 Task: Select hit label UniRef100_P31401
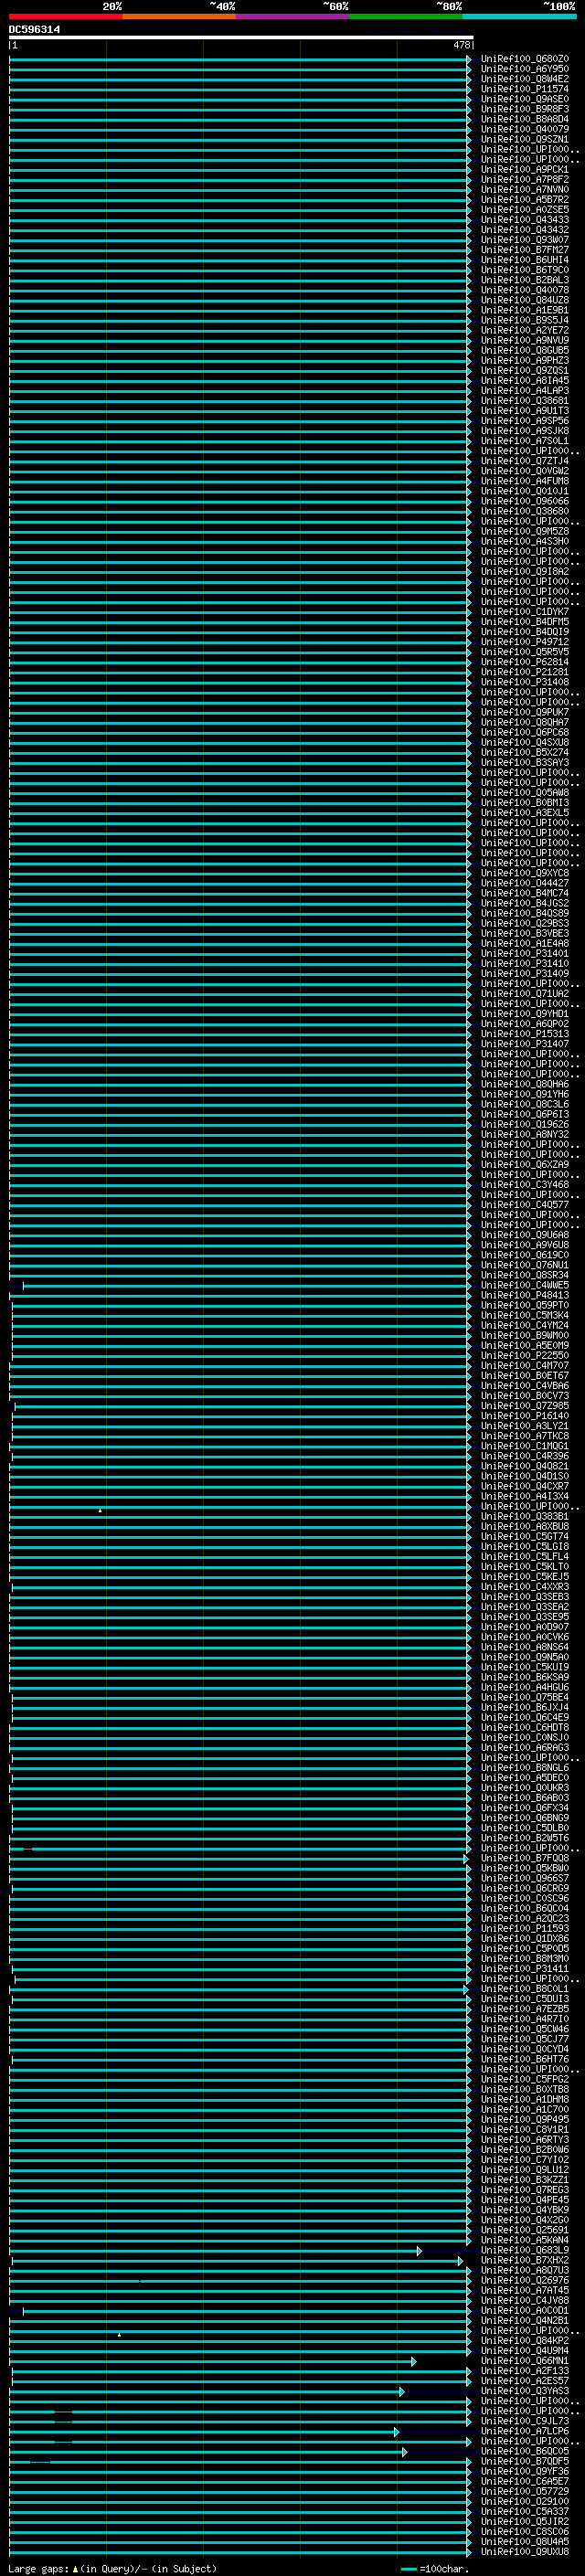[x=524, y=953]
